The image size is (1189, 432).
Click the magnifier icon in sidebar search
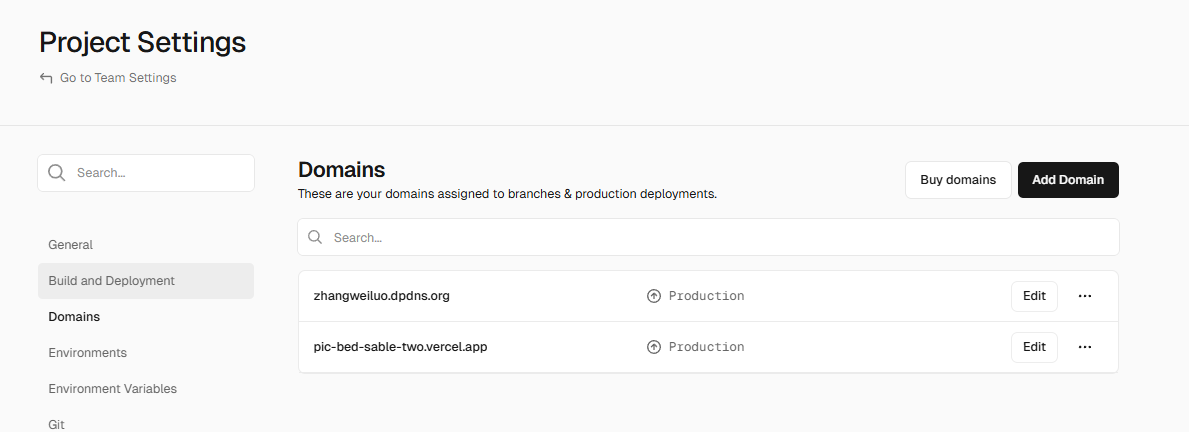coord(57,173)
